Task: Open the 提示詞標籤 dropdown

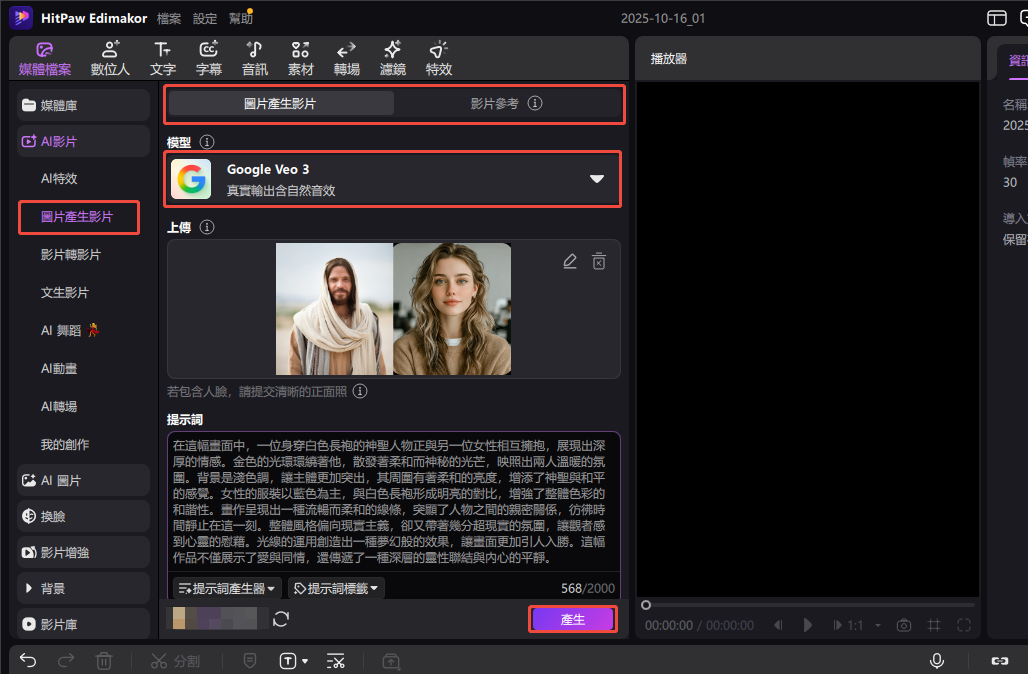Action: click(337, 589)
